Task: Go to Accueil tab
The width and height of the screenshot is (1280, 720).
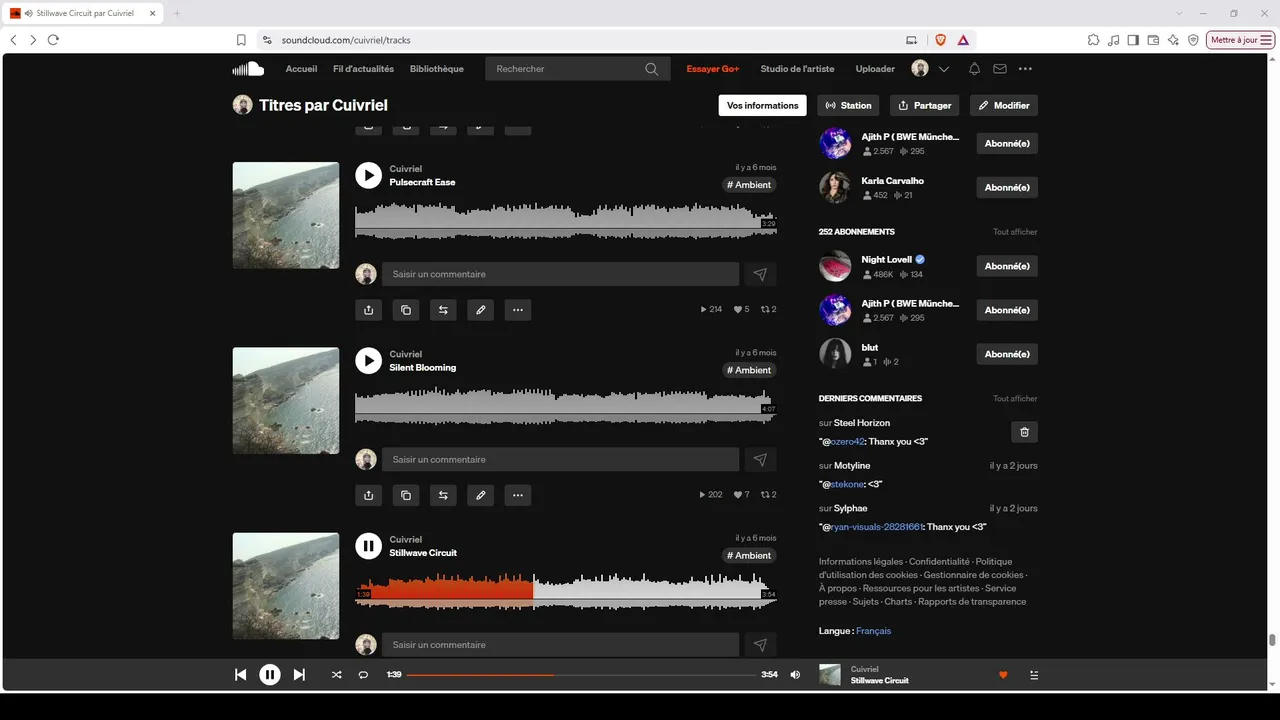Action: (301, 69)
